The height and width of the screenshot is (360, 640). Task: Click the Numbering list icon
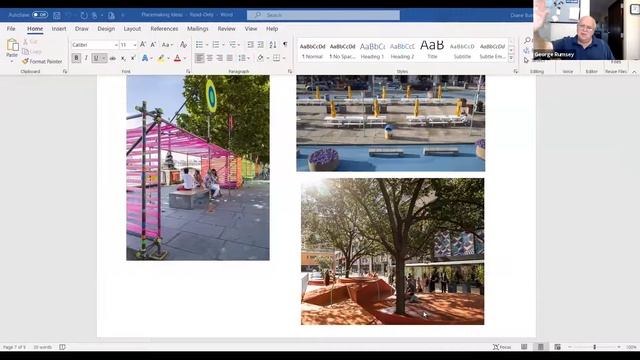[x=216, y=44]
